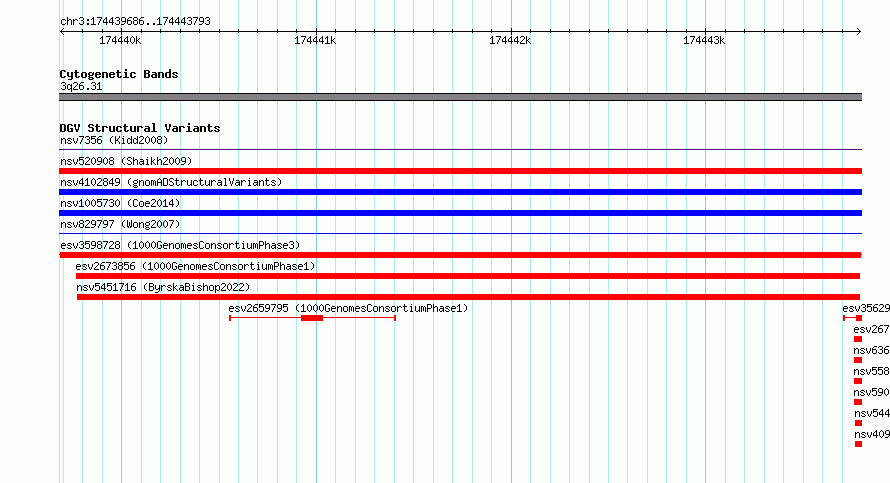Click the red square under nsv590
This screenshot has width=890, height=483.
coord(858,402)
